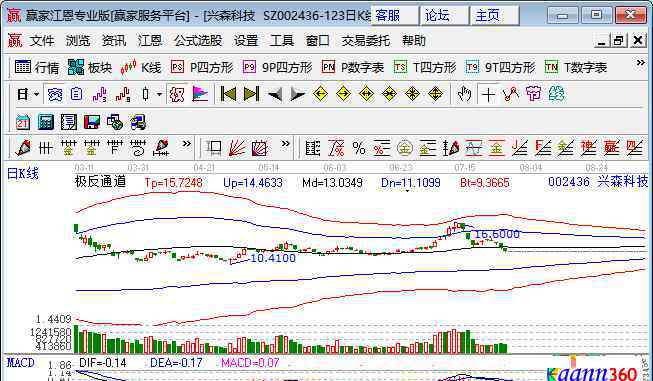
Task: Click the 客服 customer service button
Action: tap(394, 16)
